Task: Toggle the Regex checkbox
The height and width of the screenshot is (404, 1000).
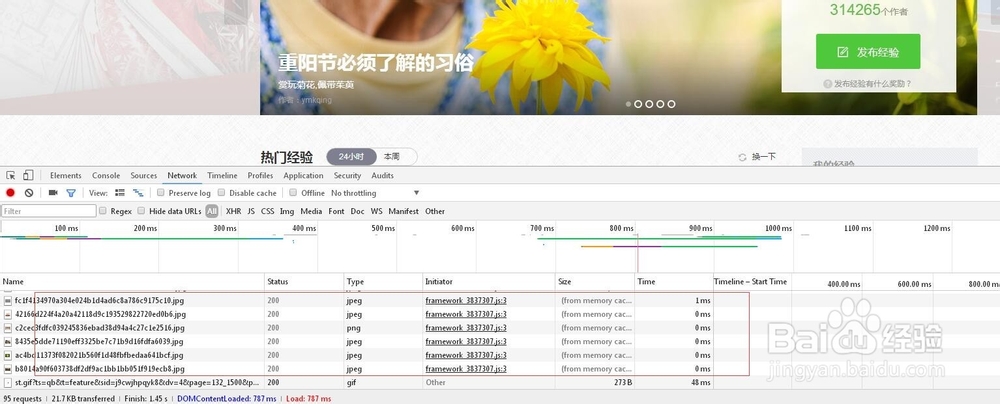Action: (103, 211)
